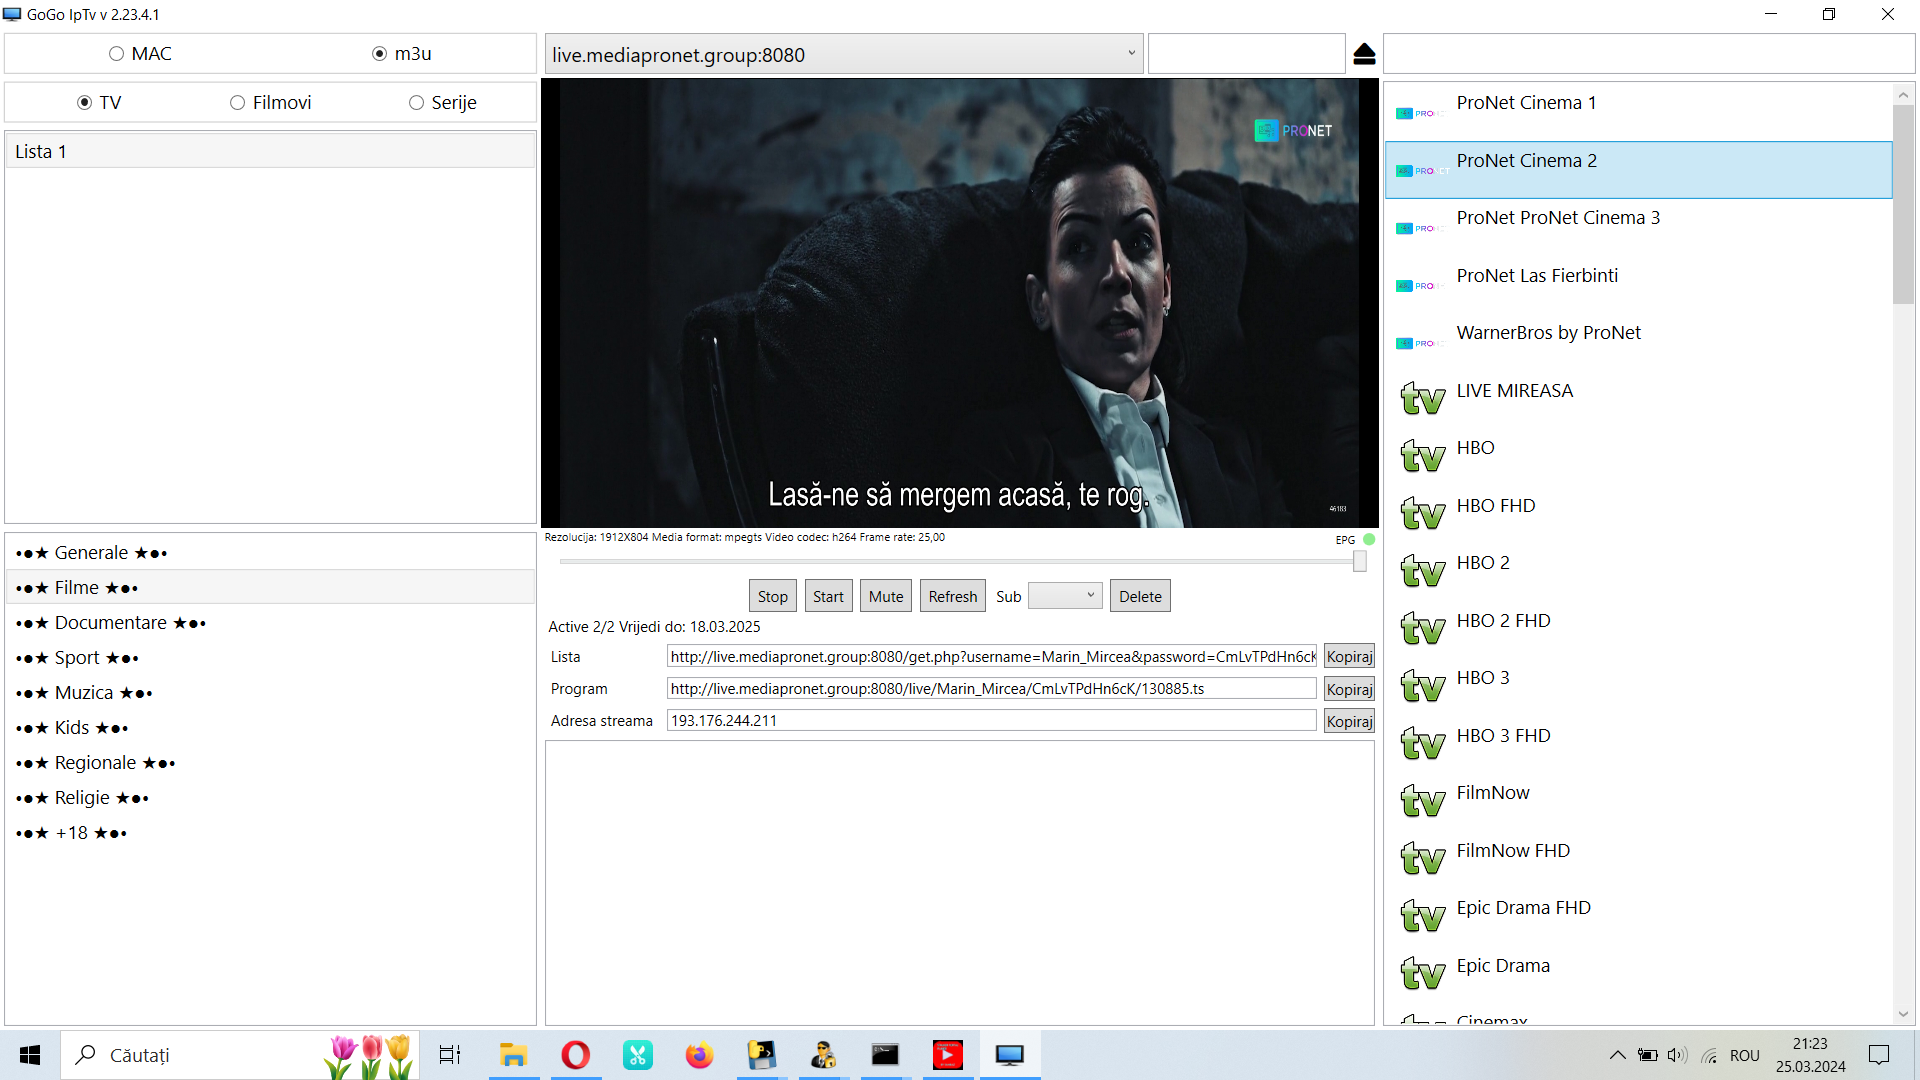Click the WarnerBros by ProNet logo
The width and height of the screenshot is (1920, 1080).
pos(1420,343)
